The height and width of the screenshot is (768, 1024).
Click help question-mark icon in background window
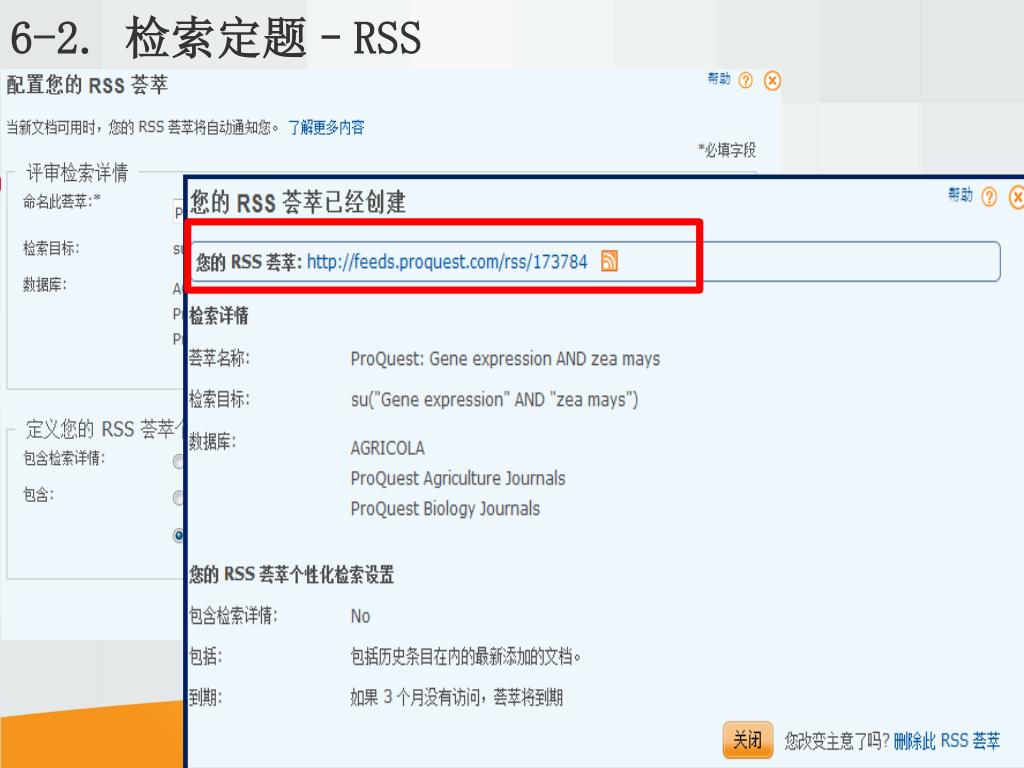click(745, 80)
